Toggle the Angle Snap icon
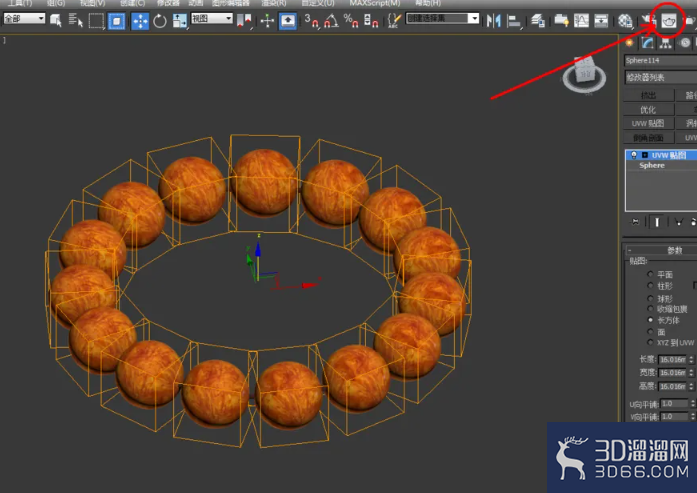 (x=331, y=20)
